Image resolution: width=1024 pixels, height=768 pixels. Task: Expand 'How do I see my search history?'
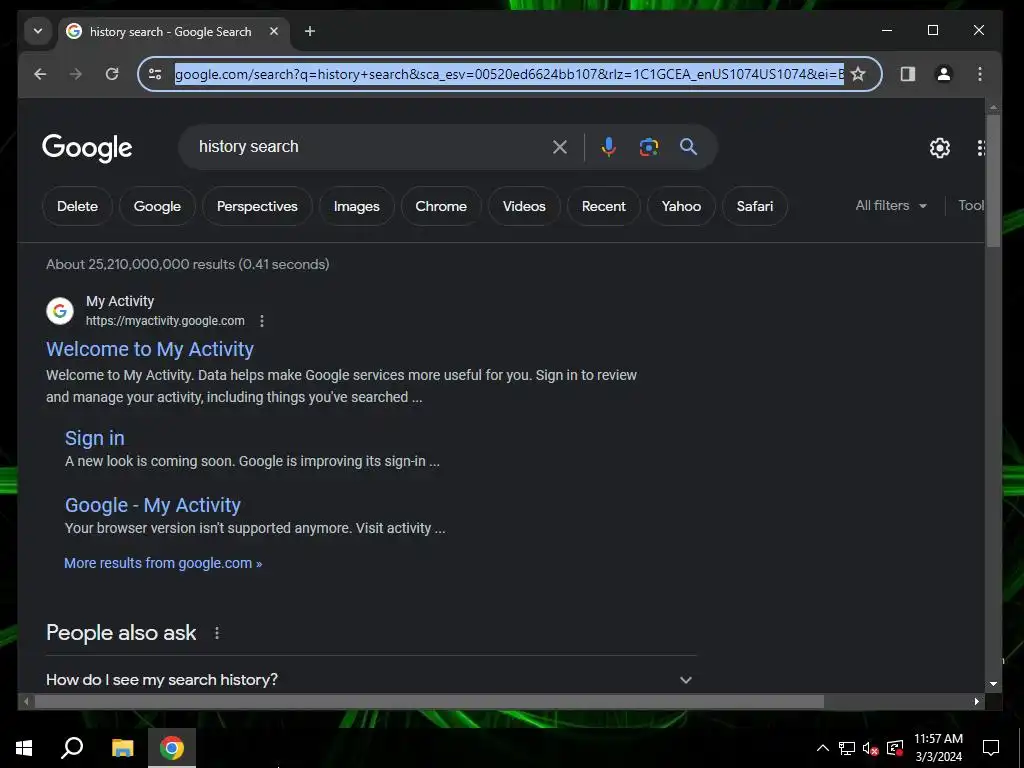[371, 680]
